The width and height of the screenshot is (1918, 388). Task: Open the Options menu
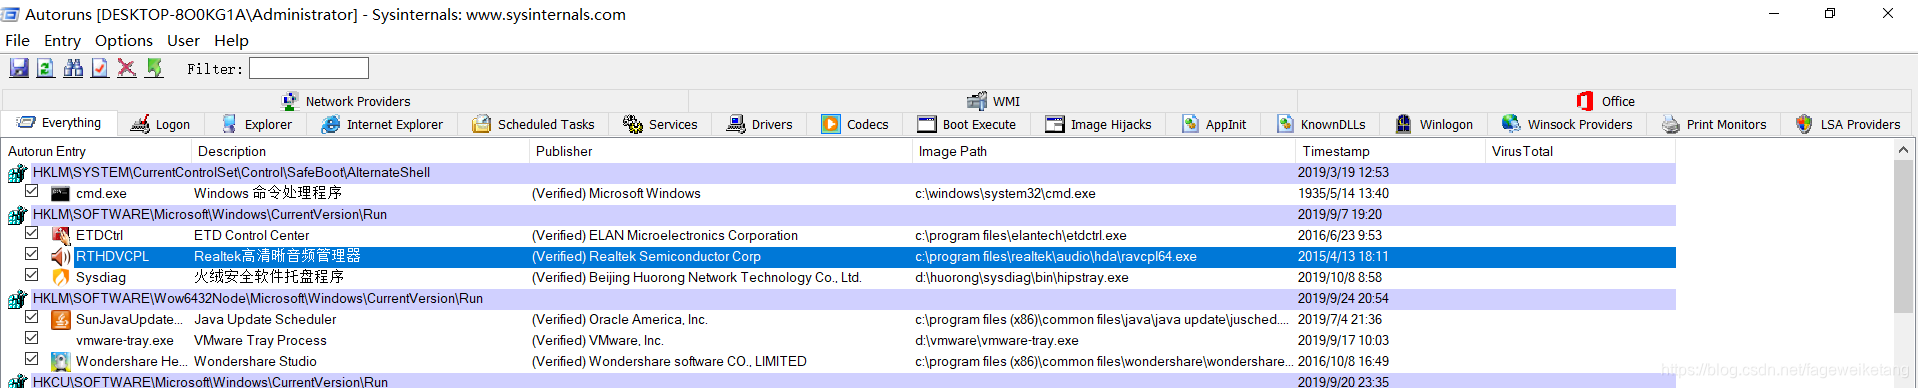pyautogui.click(x=124, y=41)
